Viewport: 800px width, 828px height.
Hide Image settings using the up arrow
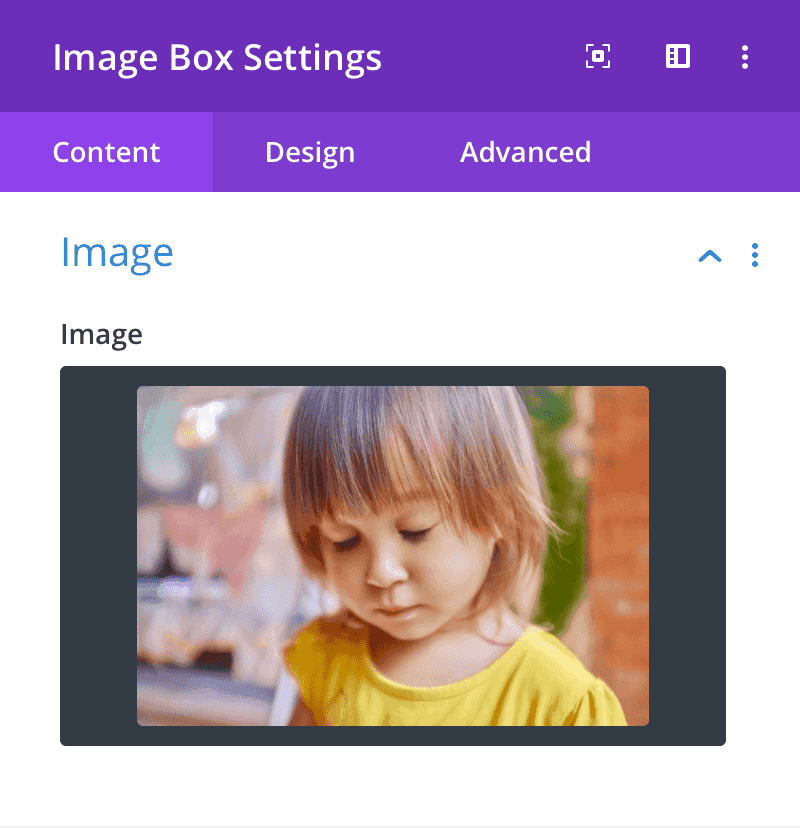point(710,256)
